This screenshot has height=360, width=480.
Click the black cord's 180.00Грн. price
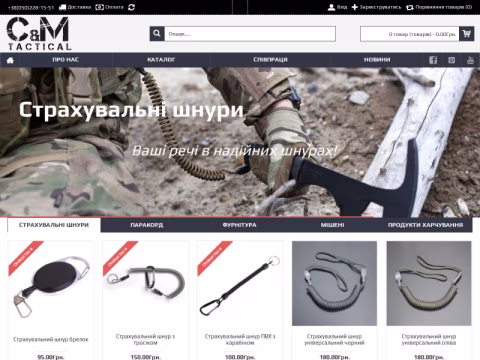coord(334,357)
